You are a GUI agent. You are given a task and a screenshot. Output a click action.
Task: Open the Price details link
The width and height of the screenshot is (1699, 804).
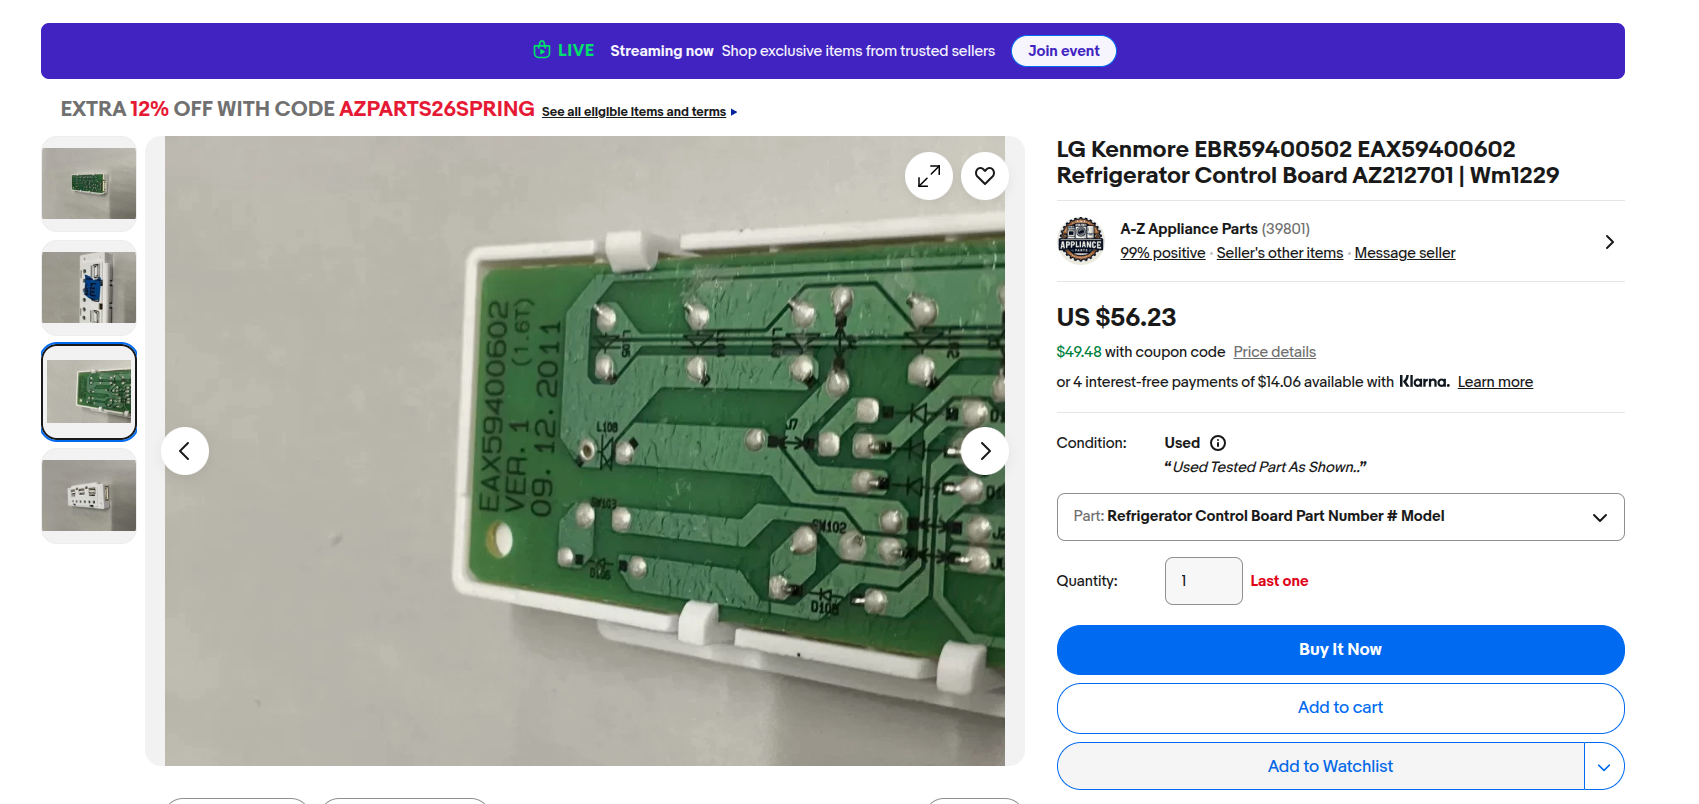click(1274, 352)
